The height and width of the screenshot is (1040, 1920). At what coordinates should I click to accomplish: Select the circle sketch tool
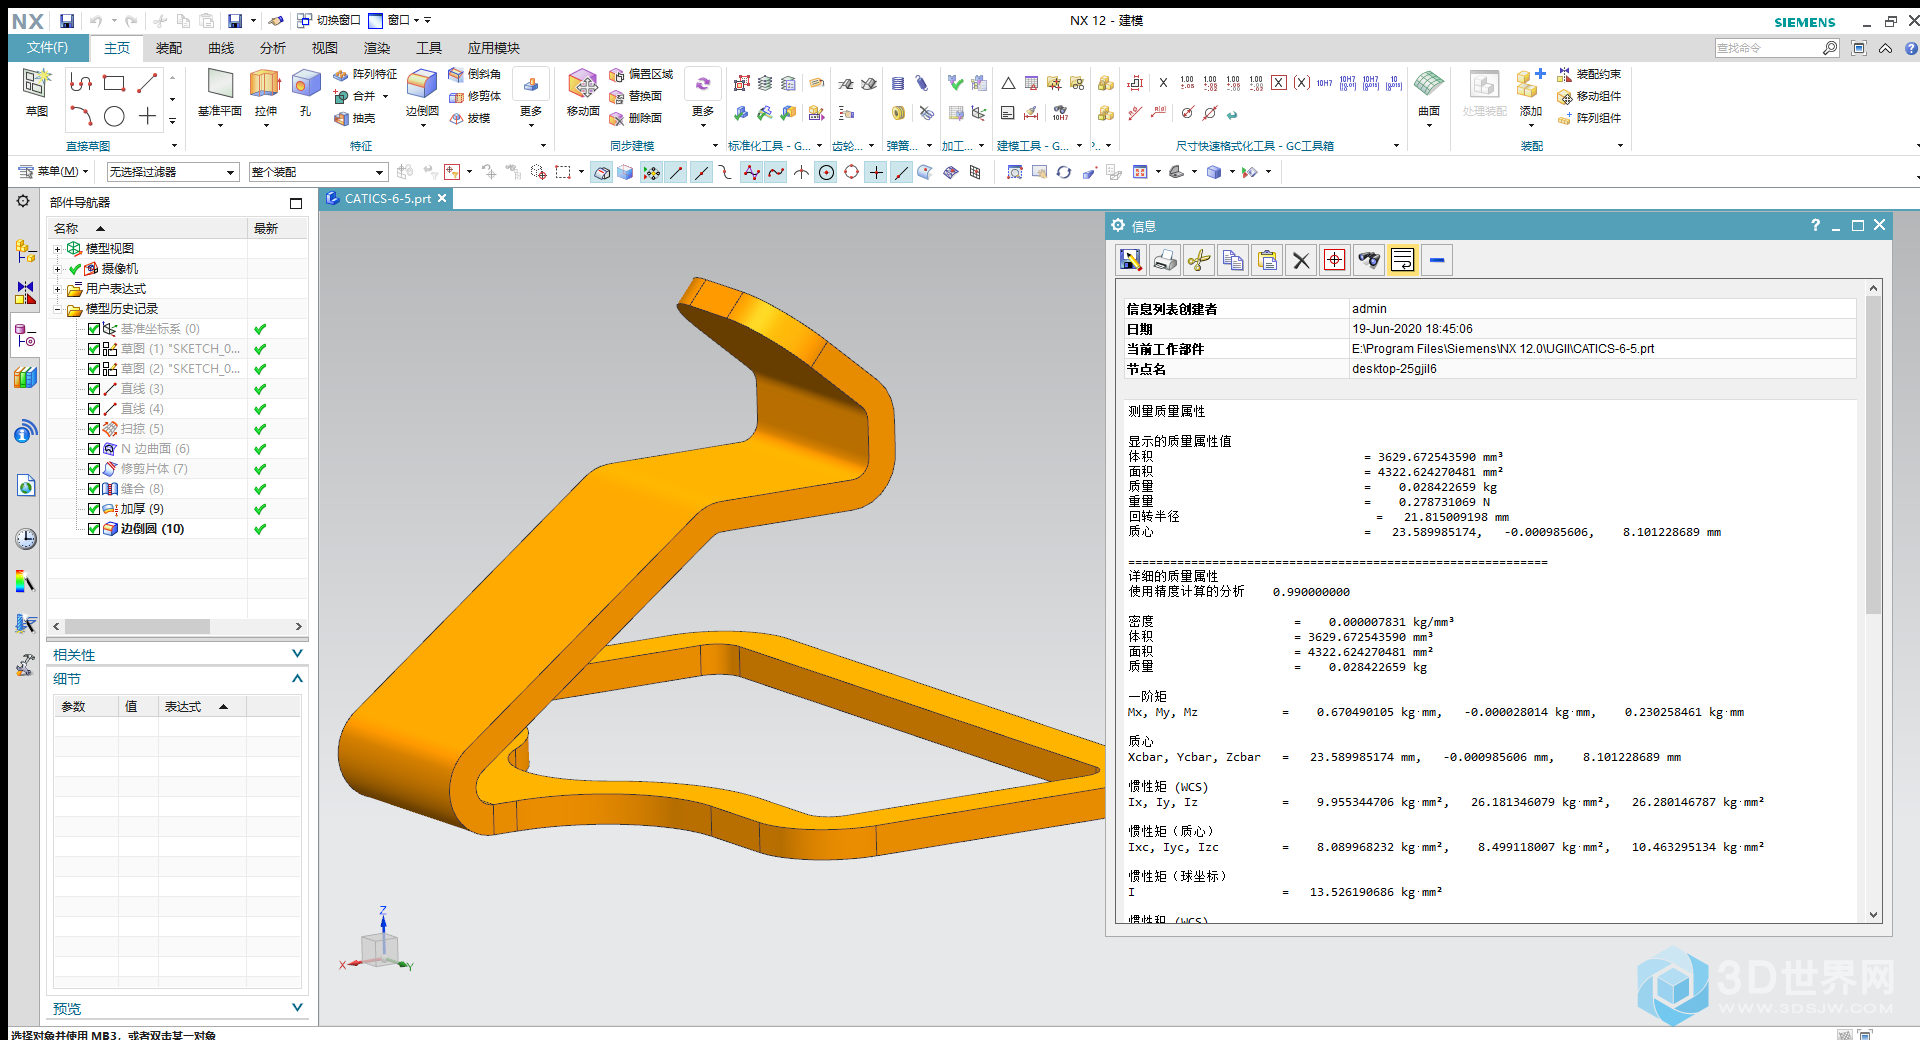click(114, 116)
